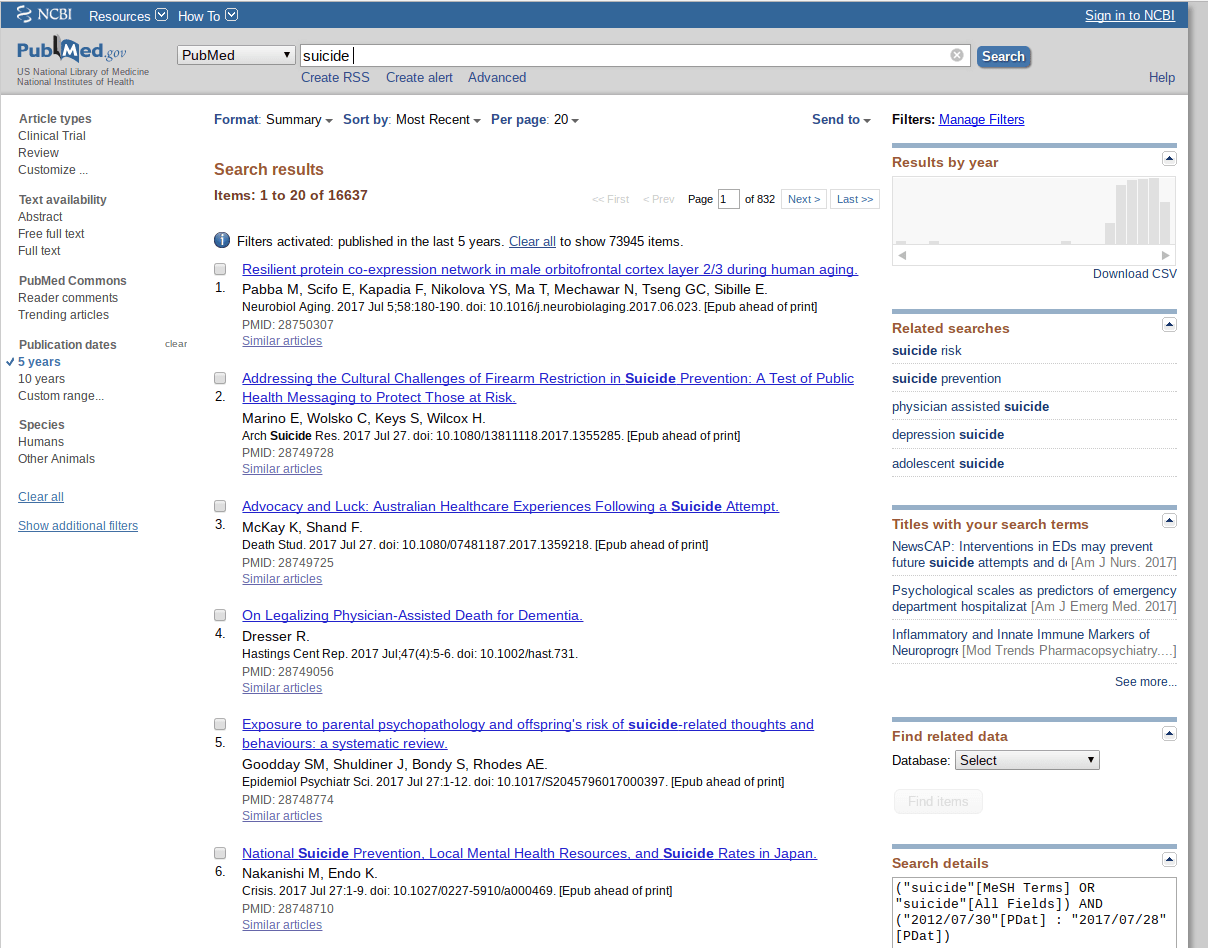The image size is (1208, 948).
Task: Collapse the Search details panel
Action: click(x=1169, y=860)
